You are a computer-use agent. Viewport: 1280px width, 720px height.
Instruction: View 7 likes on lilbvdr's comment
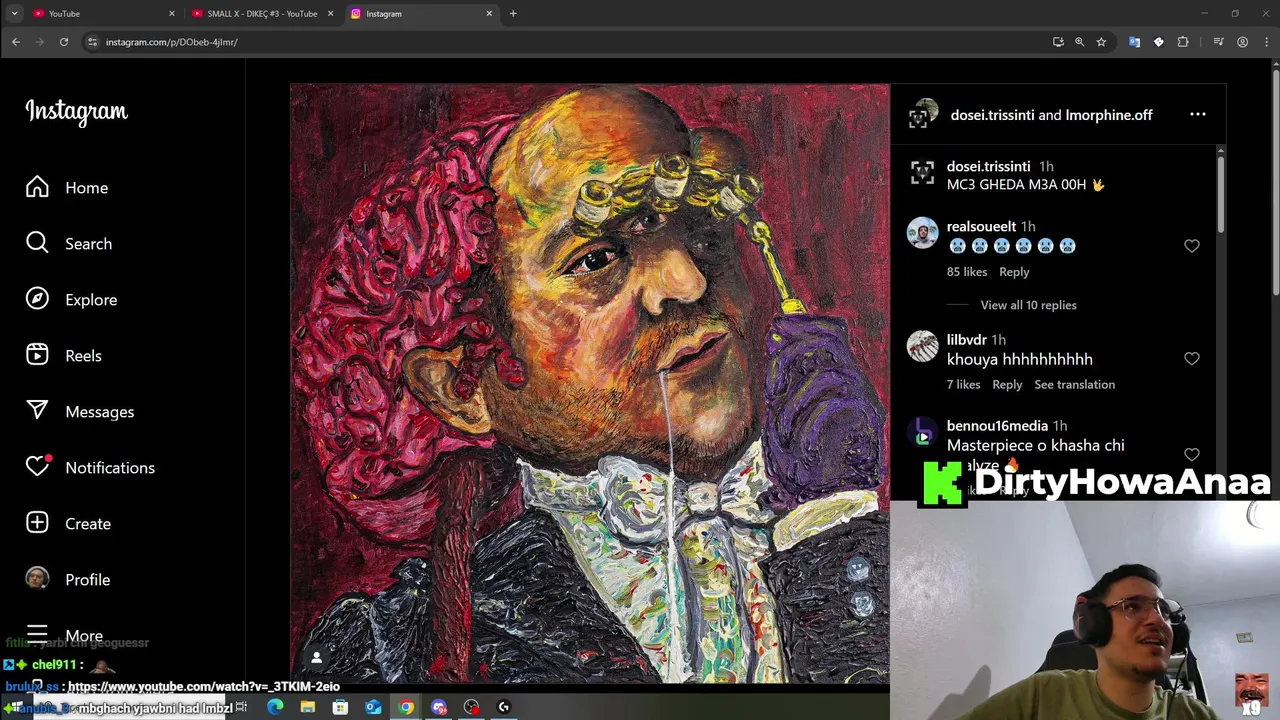[x=963, y=385]
